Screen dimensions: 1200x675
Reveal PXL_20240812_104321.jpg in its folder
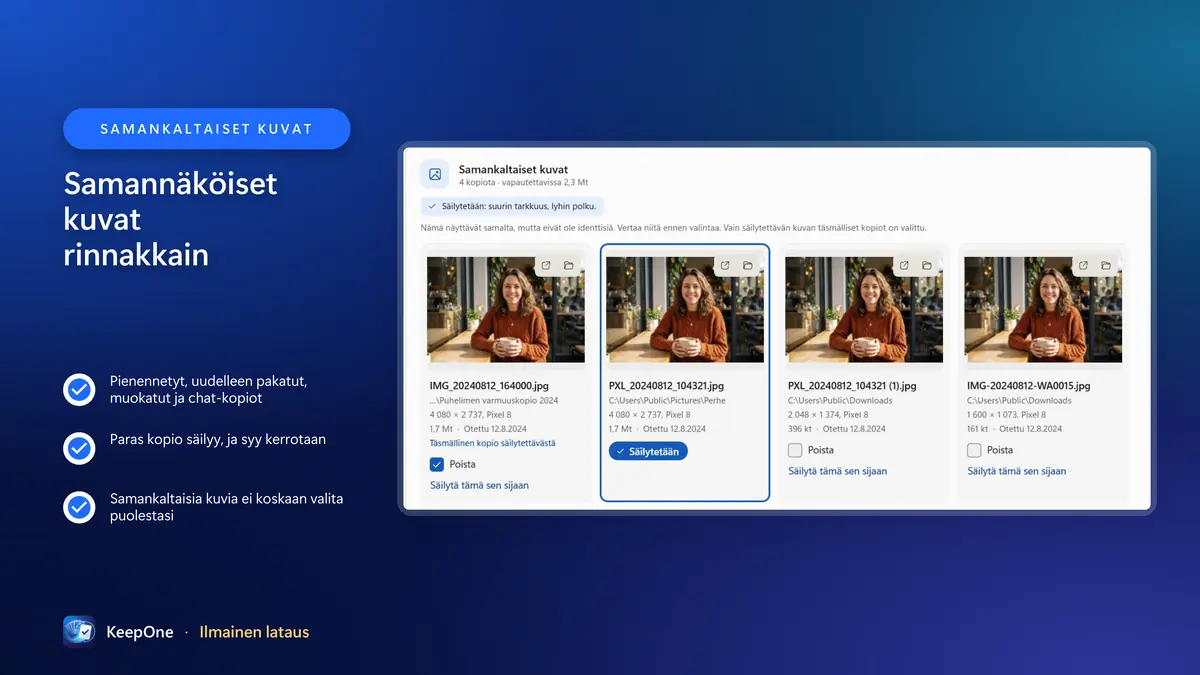[747, 265]
